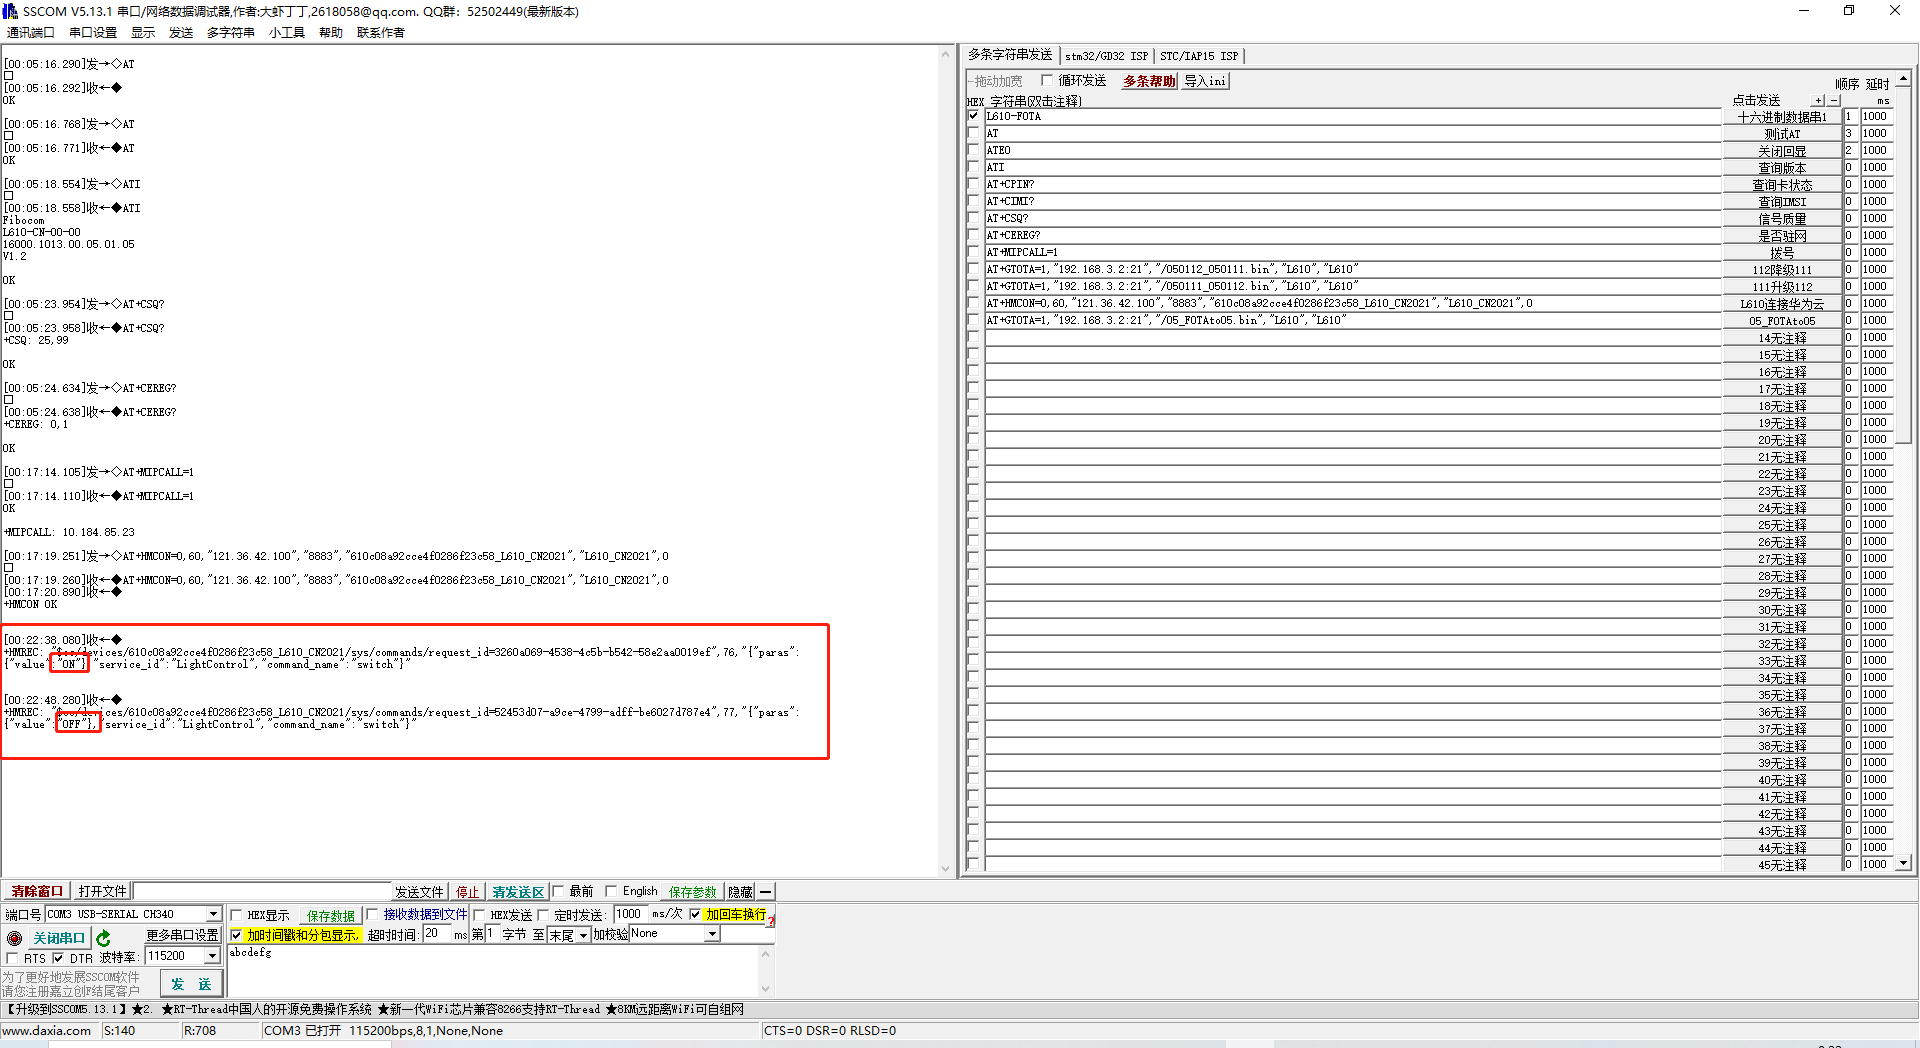Click the 超时时间 20 ms field
1920x1048 pixels.
point(437,934)
